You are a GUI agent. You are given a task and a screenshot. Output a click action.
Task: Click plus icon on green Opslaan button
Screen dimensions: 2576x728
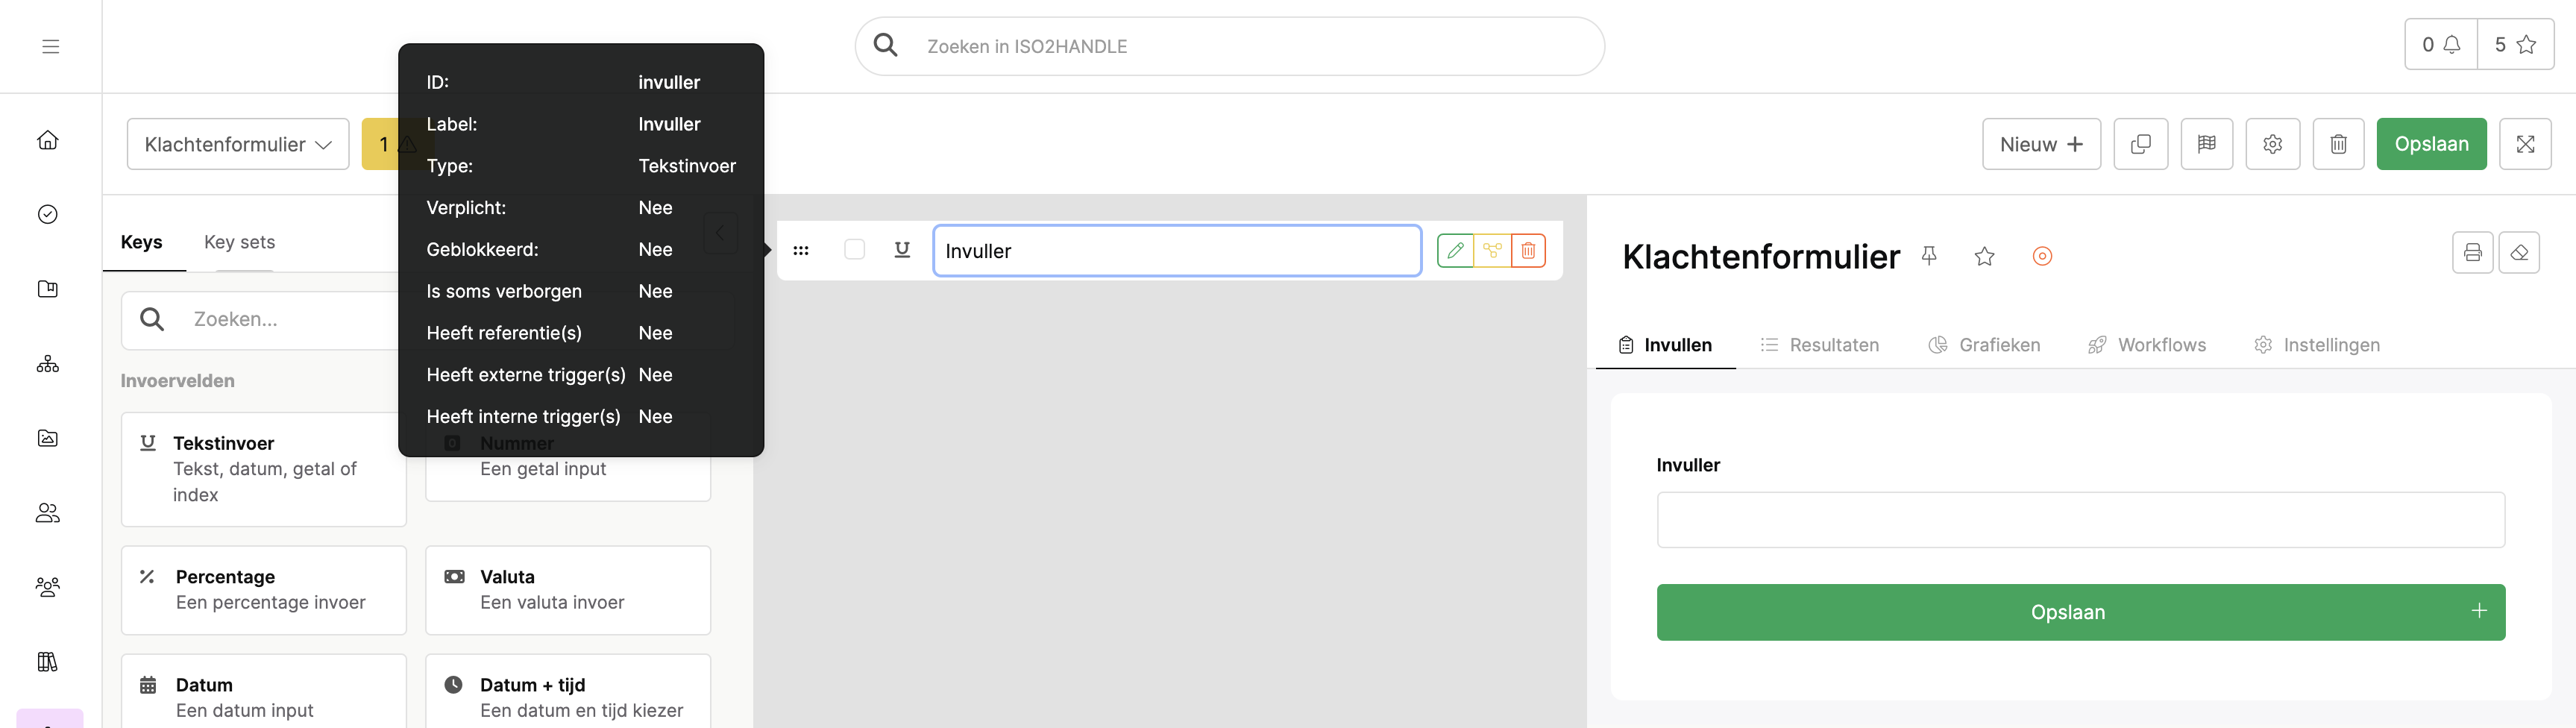(2479, 611)
